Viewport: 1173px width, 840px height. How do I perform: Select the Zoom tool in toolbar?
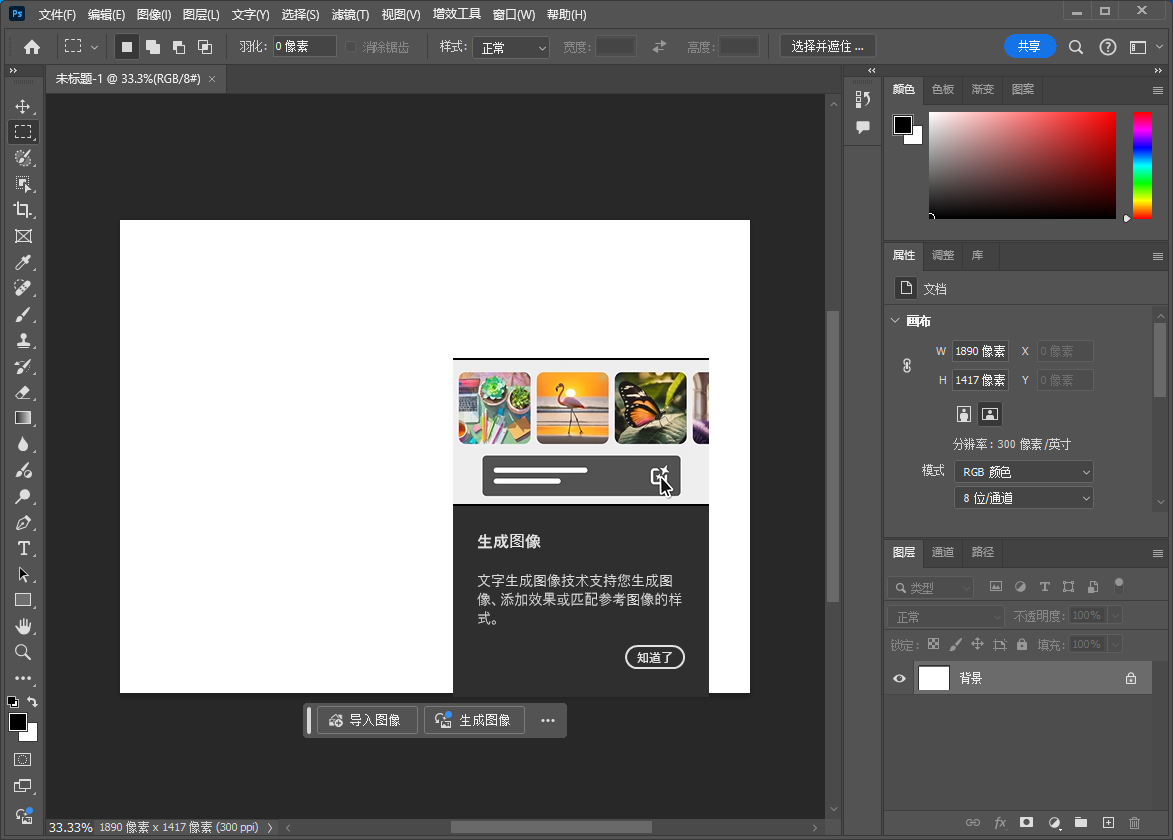pyautogui.click(x=22, y=652)
